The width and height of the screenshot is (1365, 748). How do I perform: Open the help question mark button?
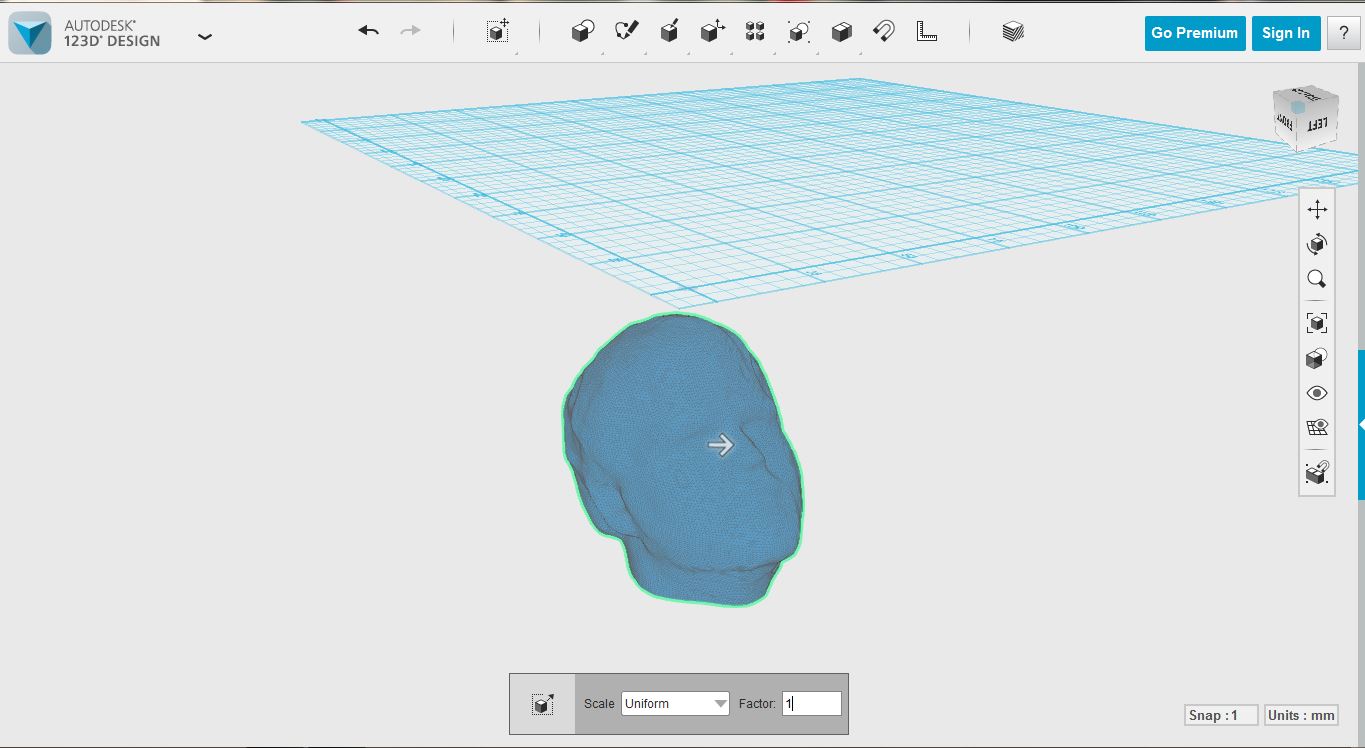(x=1343, y=33)
